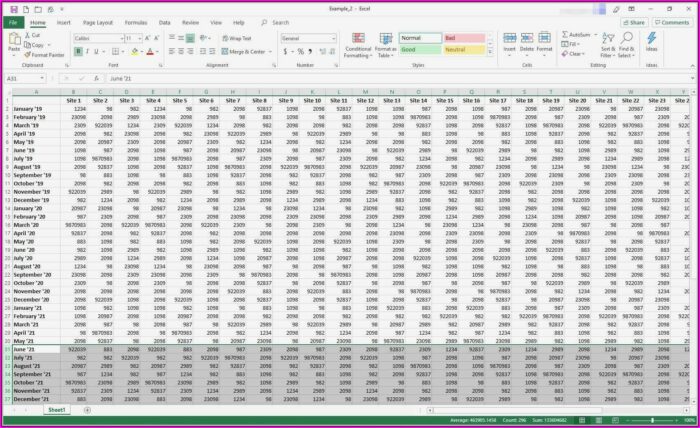The image size is (700, 428).
Task: Click the Open folder icon in quick access toolbar
Action: pyautogui.click(x=38, y=9)
